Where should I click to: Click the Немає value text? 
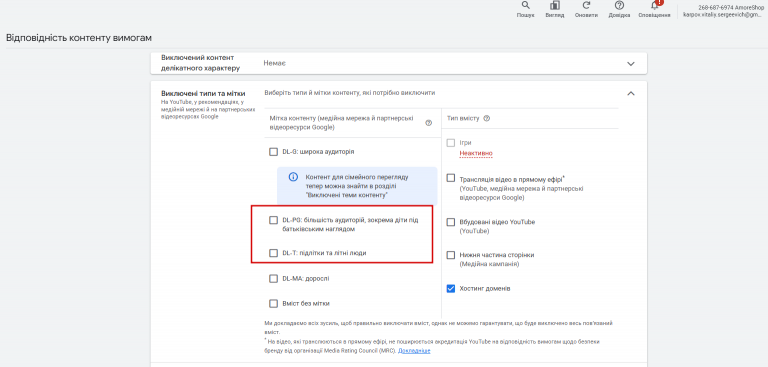click(275, 64)
